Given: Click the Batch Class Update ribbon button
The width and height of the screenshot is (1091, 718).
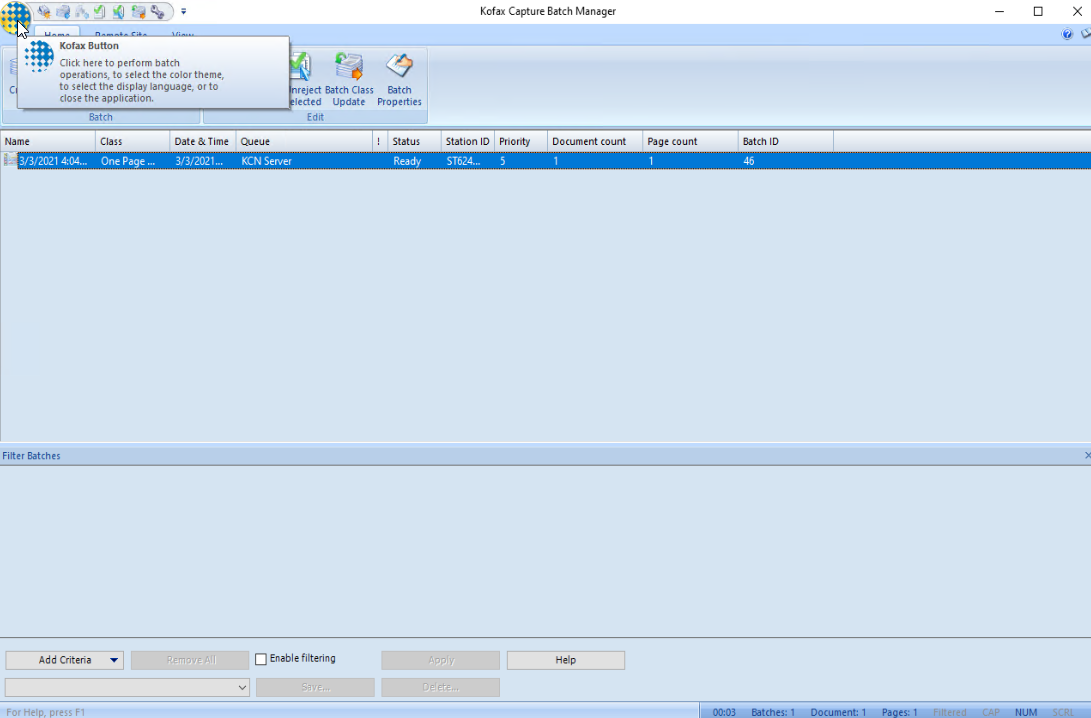Looking at the screenshot, I should tap(349, 80).
